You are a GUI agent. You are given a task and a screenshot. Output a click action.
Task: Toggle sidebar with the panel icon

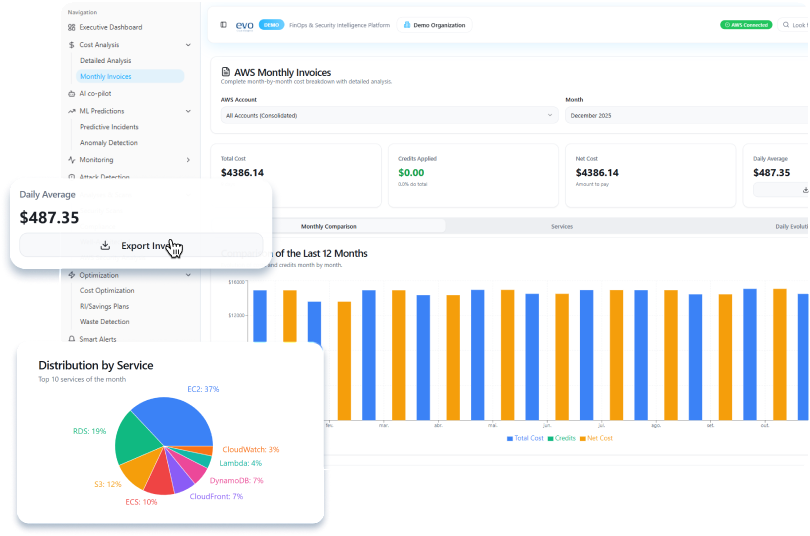click(223, 25)
